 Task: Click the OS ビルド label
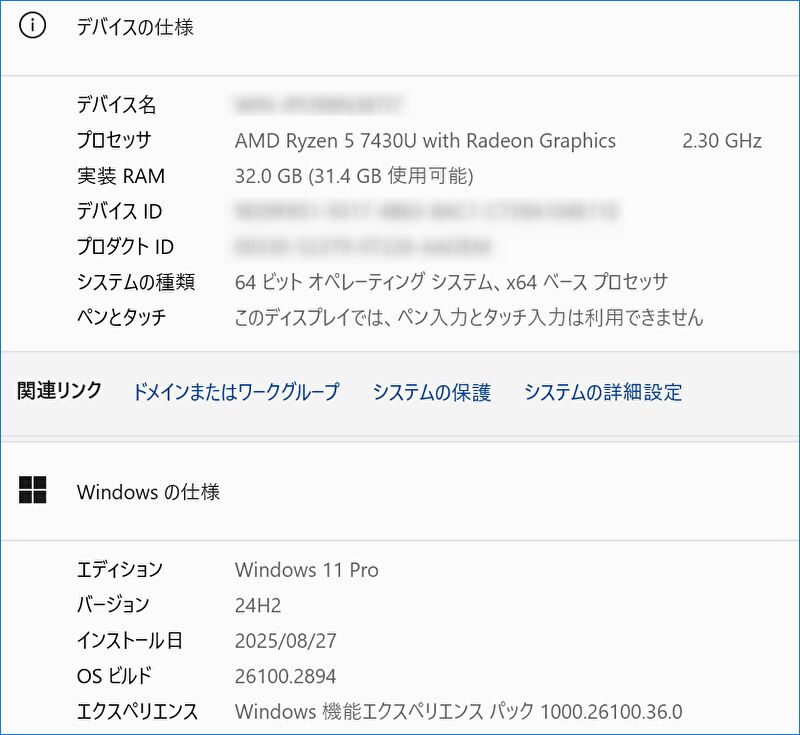pyautogui.click(x=114, y=676)
